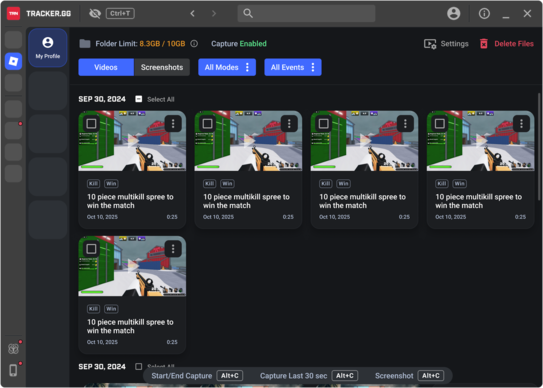Viewport: 543px width, 388px height.
Task: Open the account avatar icon
Action: (x=453, y=14)
